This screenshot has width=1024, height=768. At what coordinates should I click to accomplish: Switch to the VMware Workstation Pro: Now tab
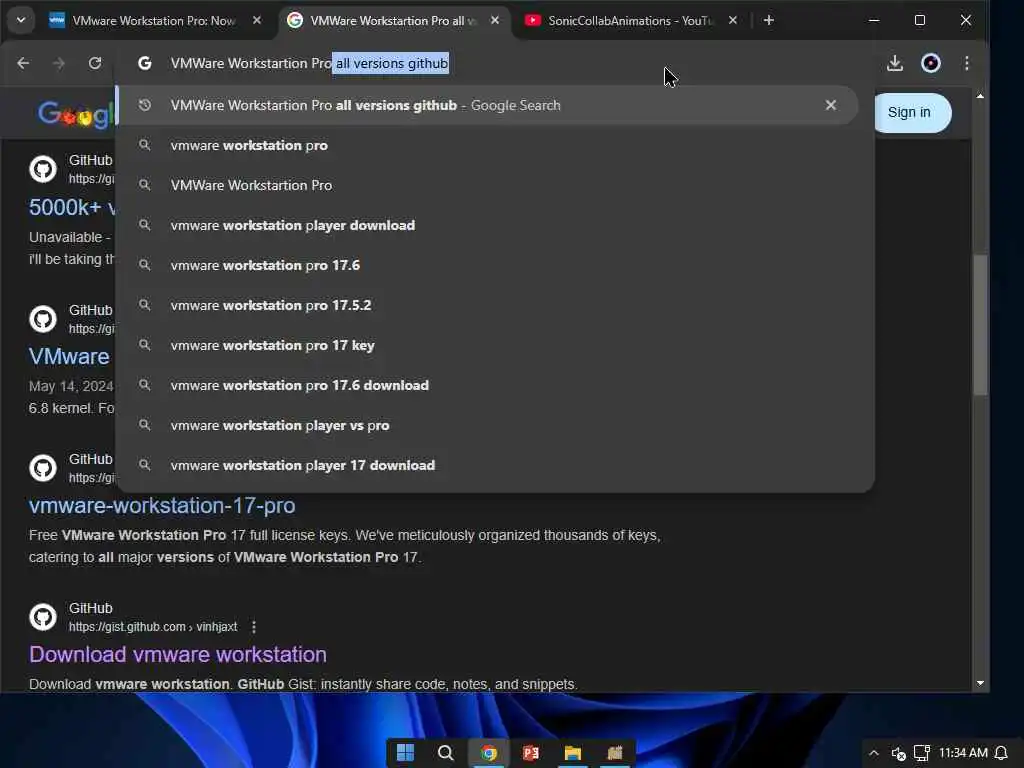(153, 21)
